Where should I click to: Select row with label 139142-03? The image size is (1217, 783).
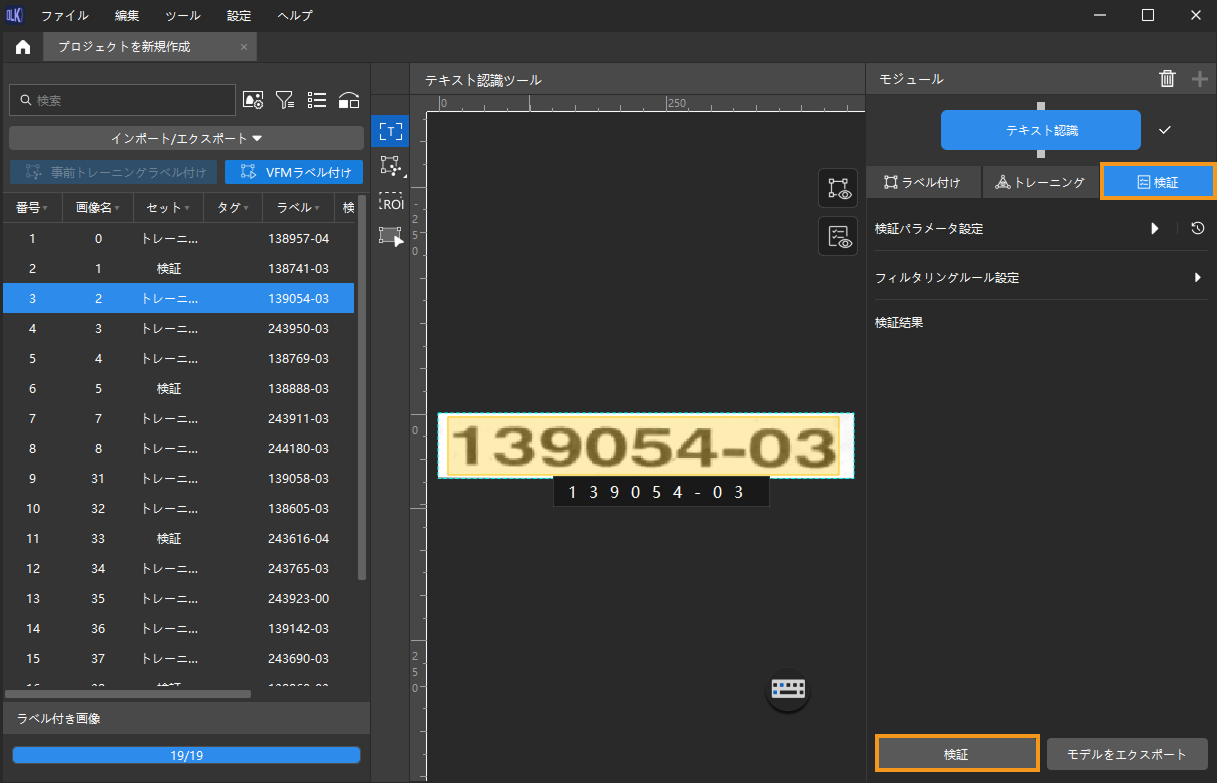(x=178, y=628)
